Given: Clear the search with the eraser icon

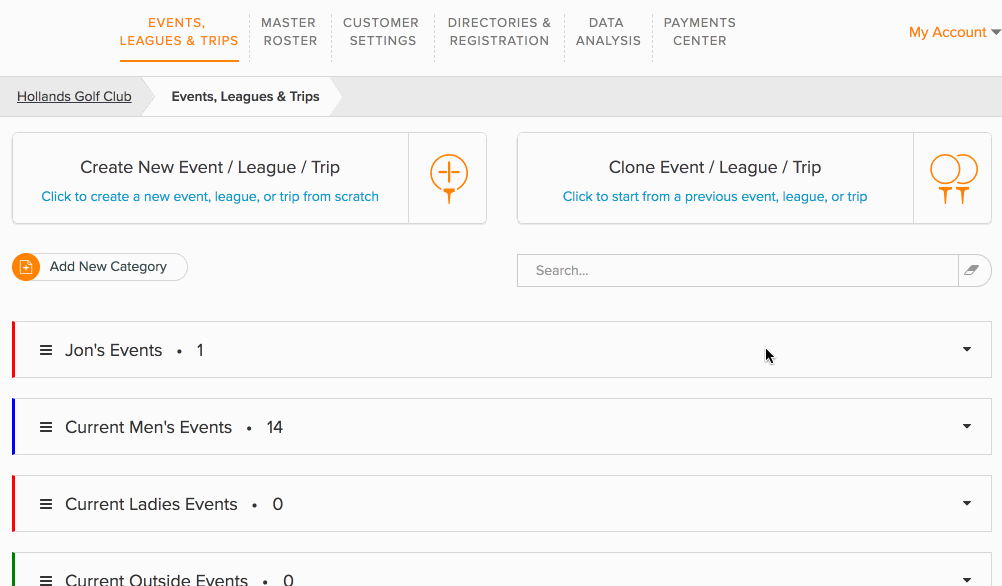Looking at the screenshot, I should coord(972,270).
